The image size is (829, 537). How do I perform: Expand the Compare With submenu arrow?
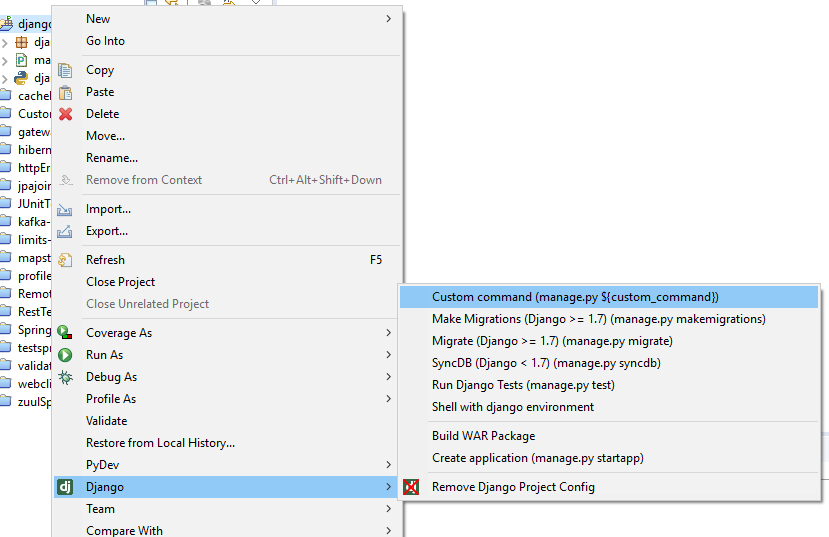389,531
